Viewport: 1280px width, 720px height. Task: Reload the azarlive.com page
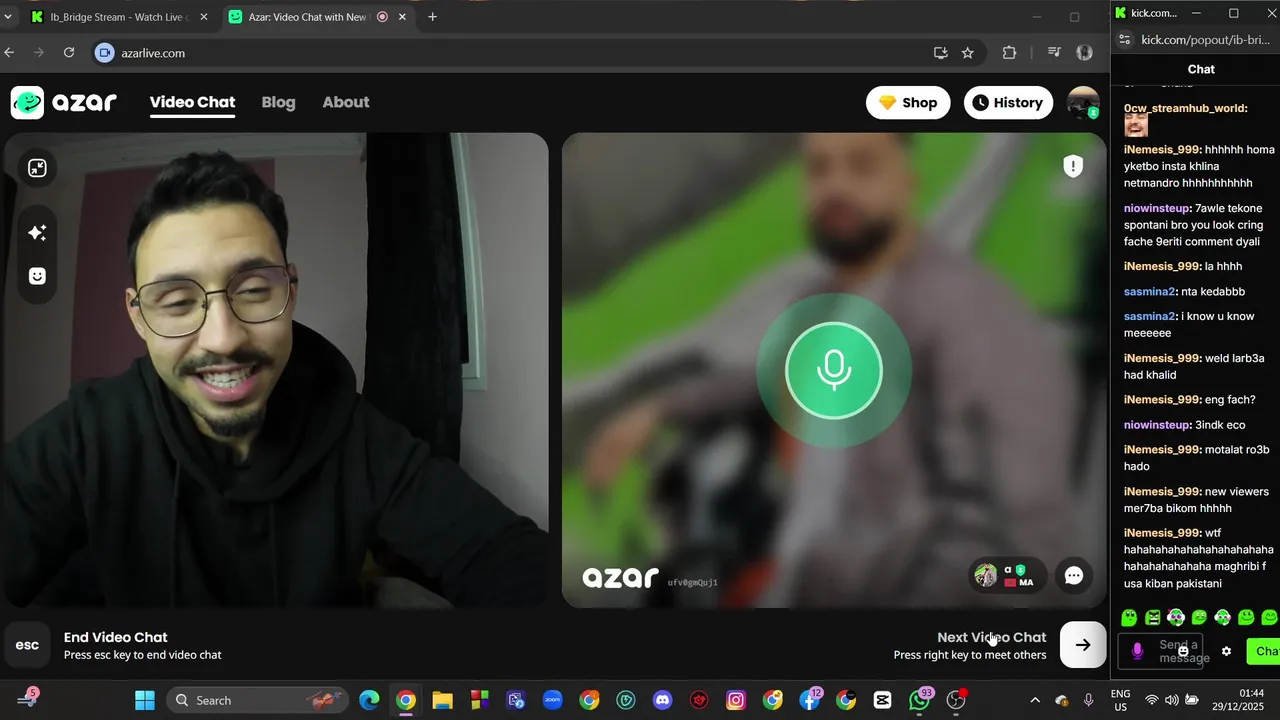coord(69,53)
